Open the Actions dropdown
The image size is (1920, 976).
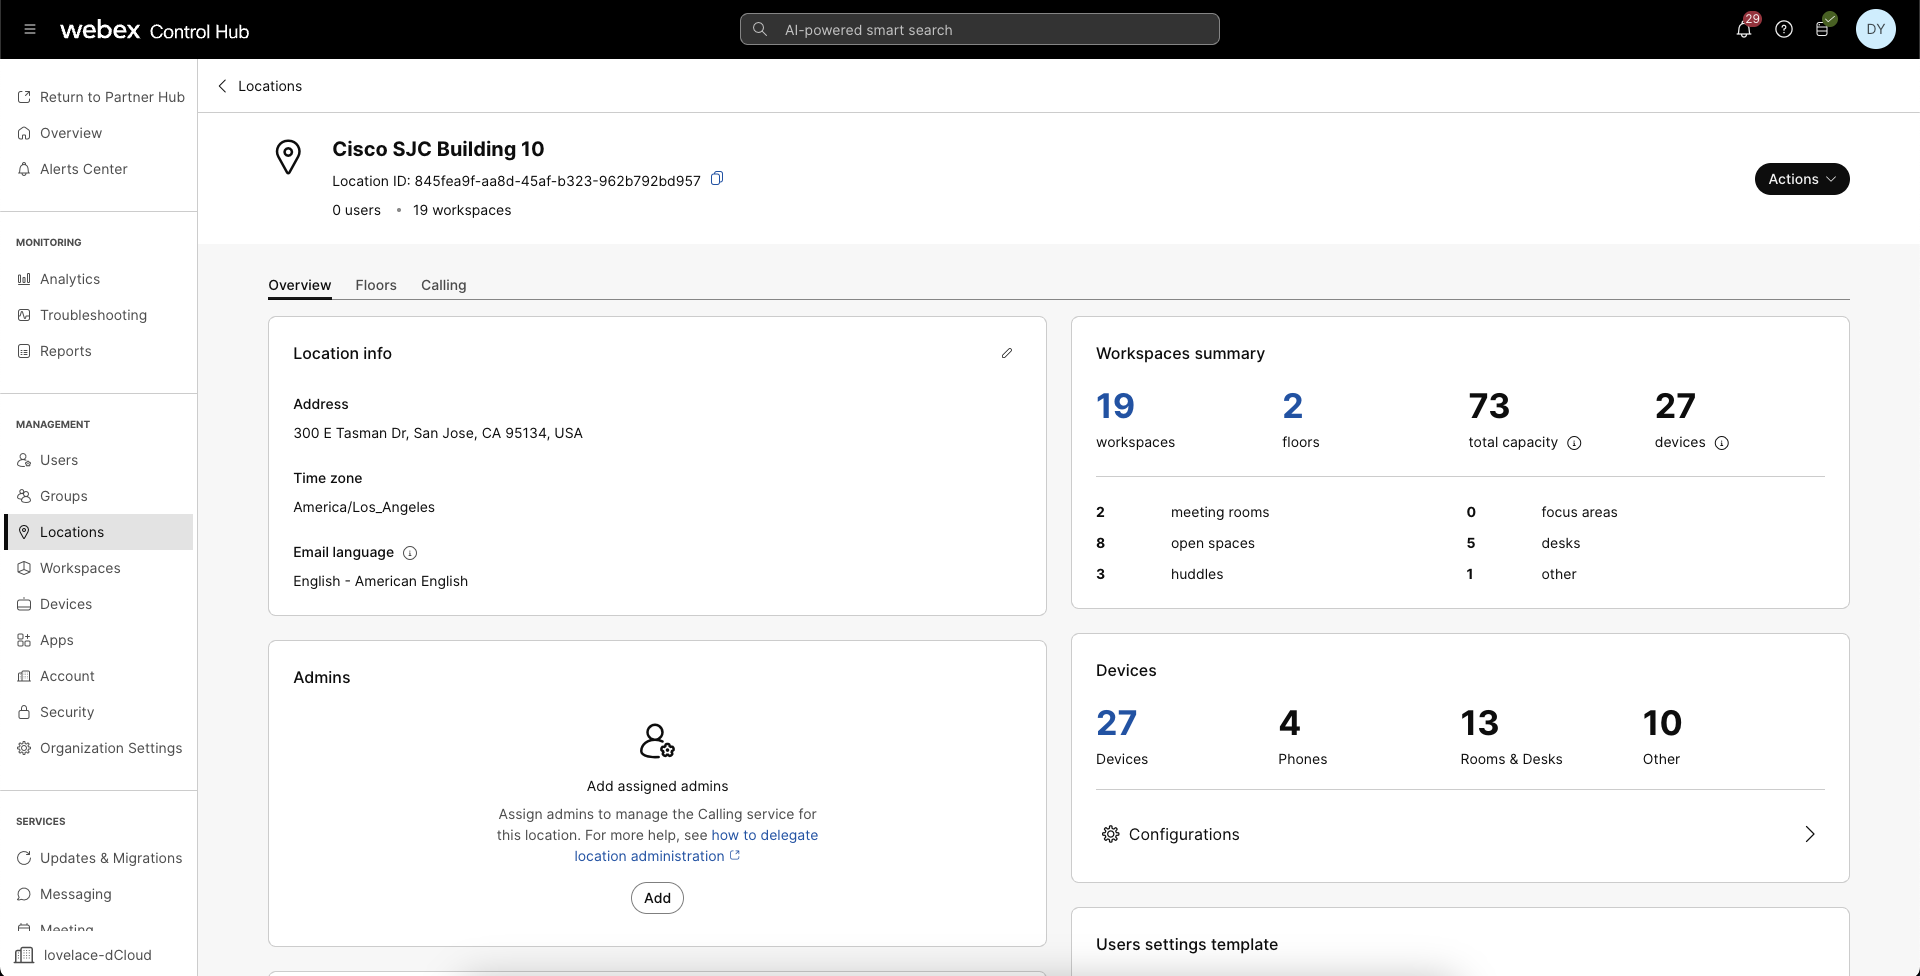tap(1802, 179)
